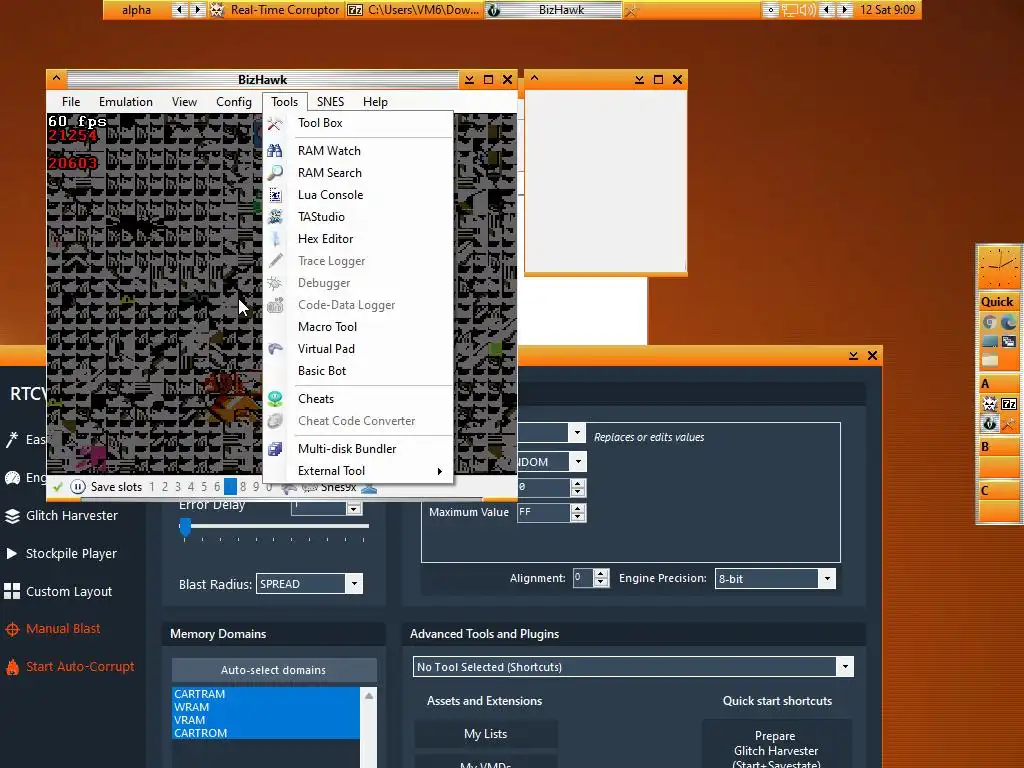Open the Config menu
1024x768 pixels.
coord(234,102)
